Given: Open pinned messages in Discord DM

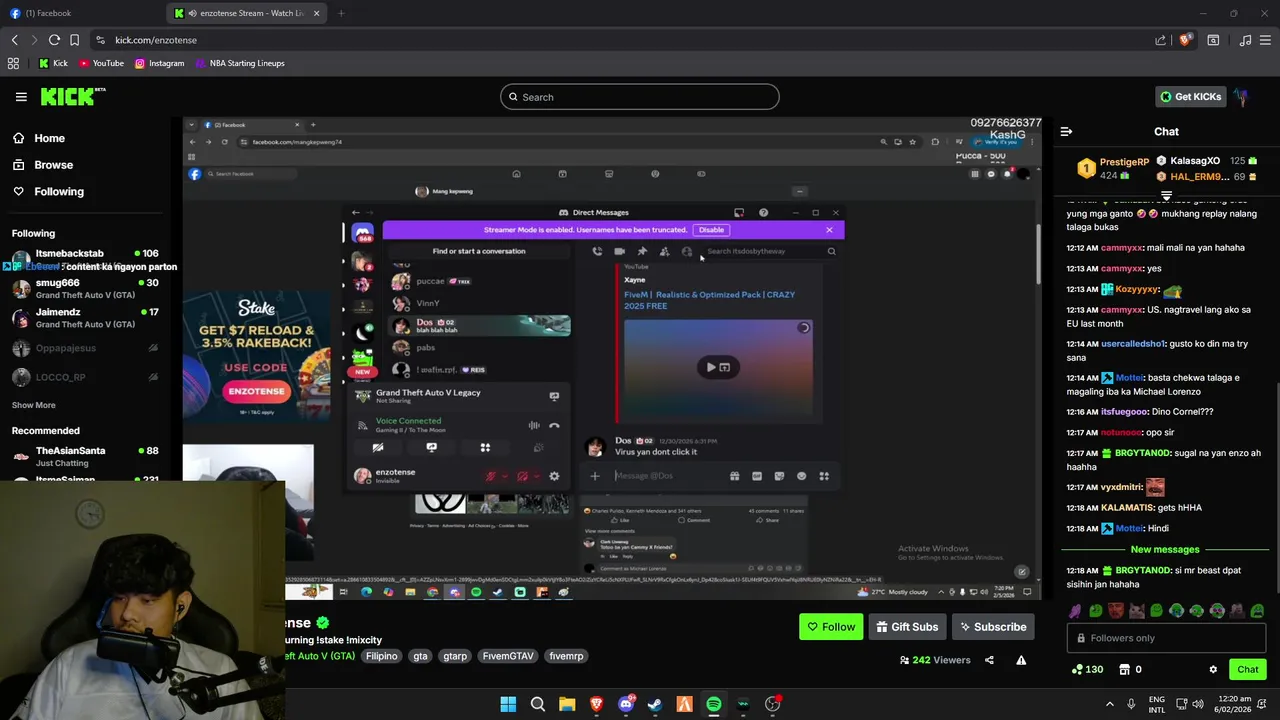Looking at the screenshot, I should pyautogui.click(x=642, y=252).
